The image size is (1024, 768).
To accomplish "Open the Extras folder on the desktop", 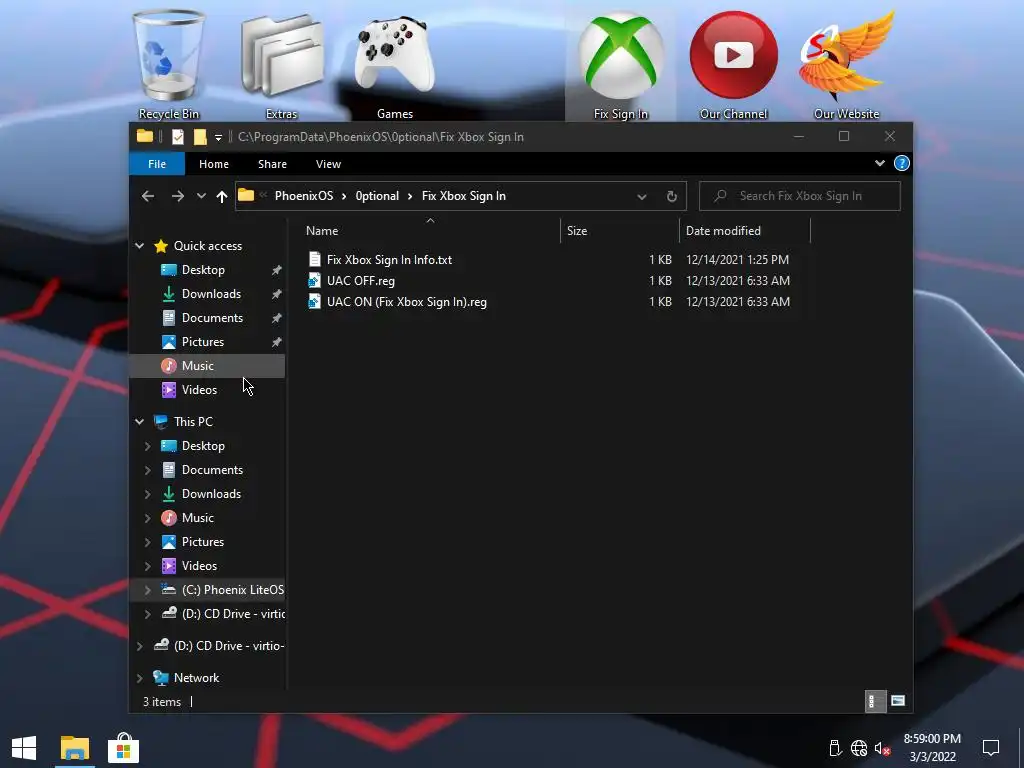I will [281, 64].
